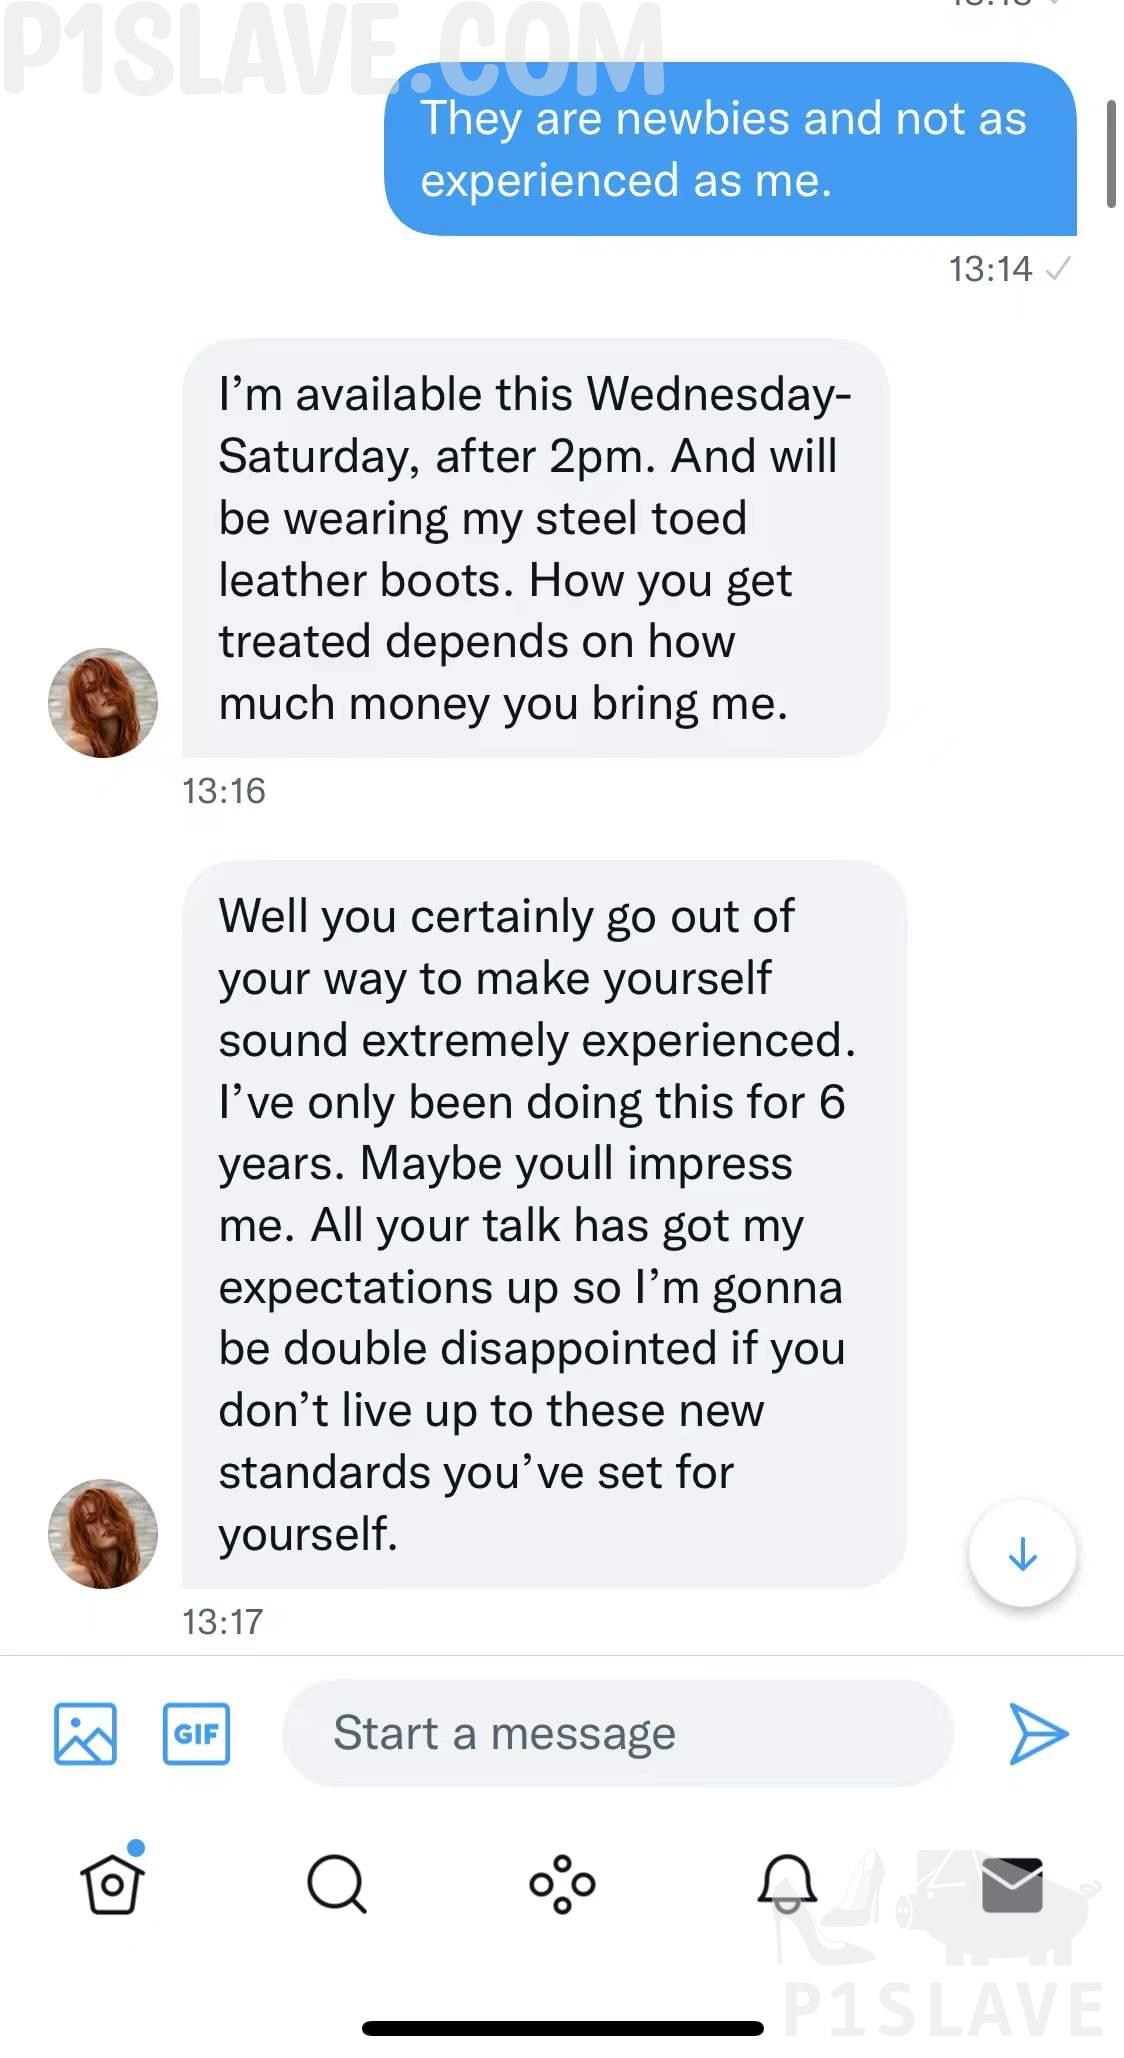Screen dimensions: 1124x2058
Task: Focus the "Start a message" field
Action: 616,1733
